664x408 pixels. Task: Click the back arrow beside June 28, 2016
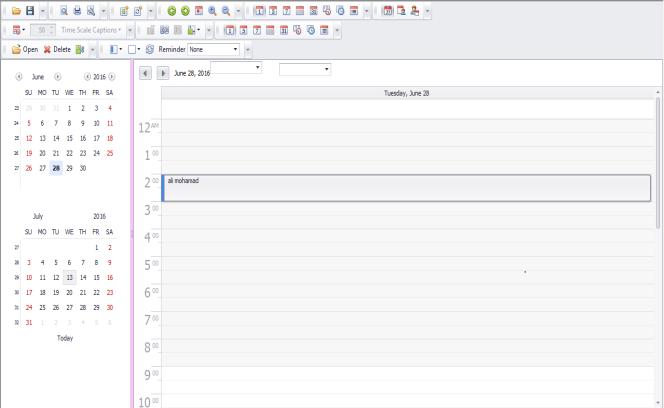click(145, 73)
